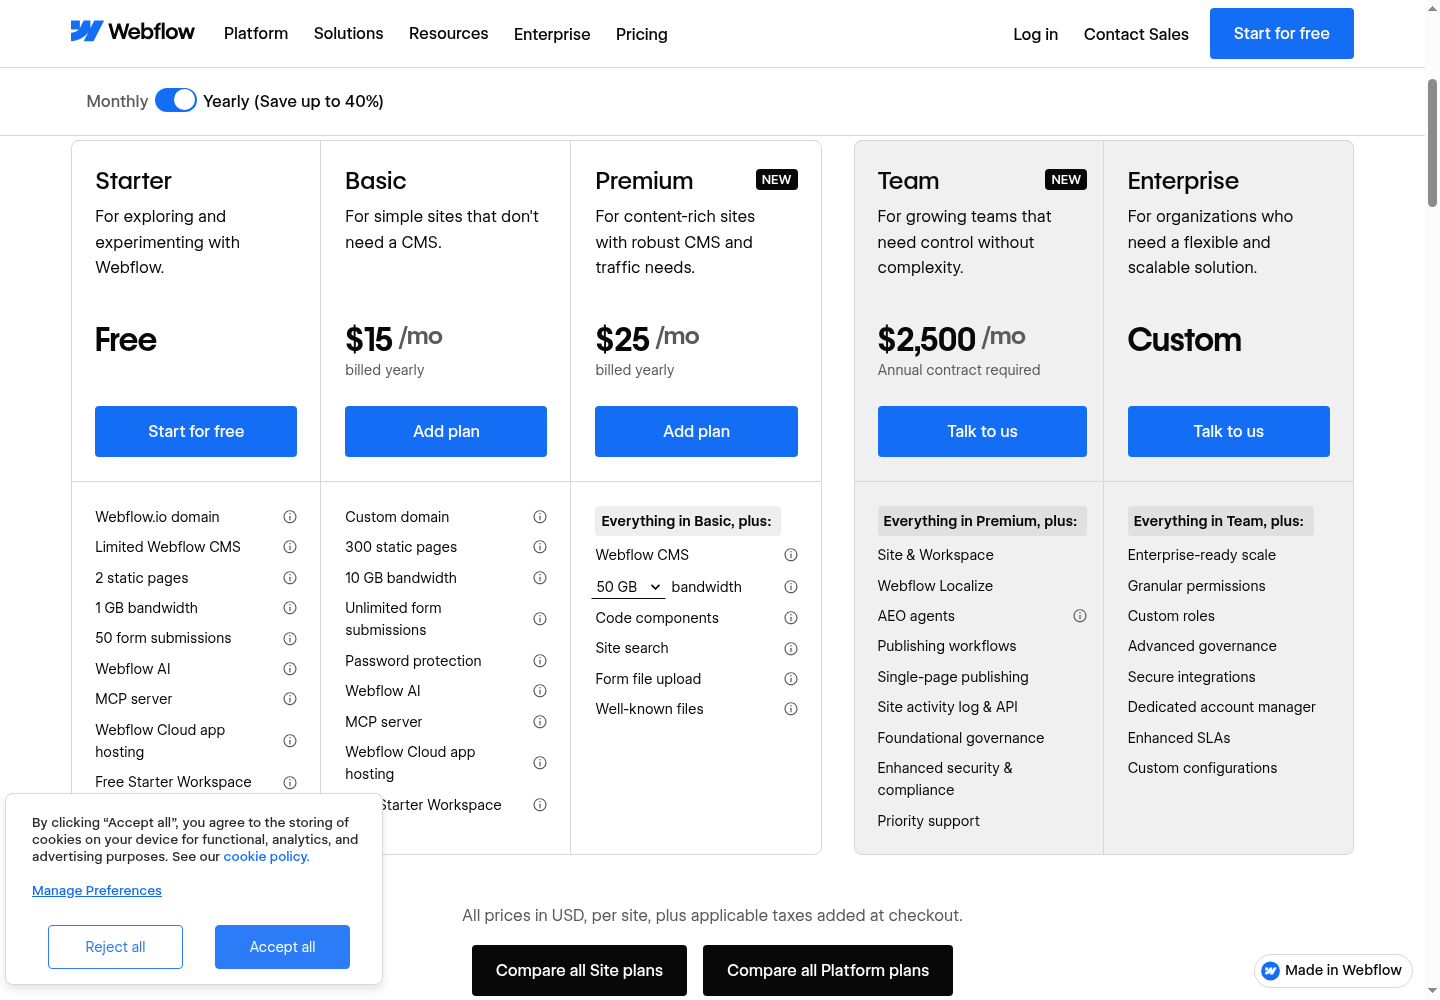Click NEW badge on Team plan
The image size is (1440, 1000).
click(x=1066, y=180)
